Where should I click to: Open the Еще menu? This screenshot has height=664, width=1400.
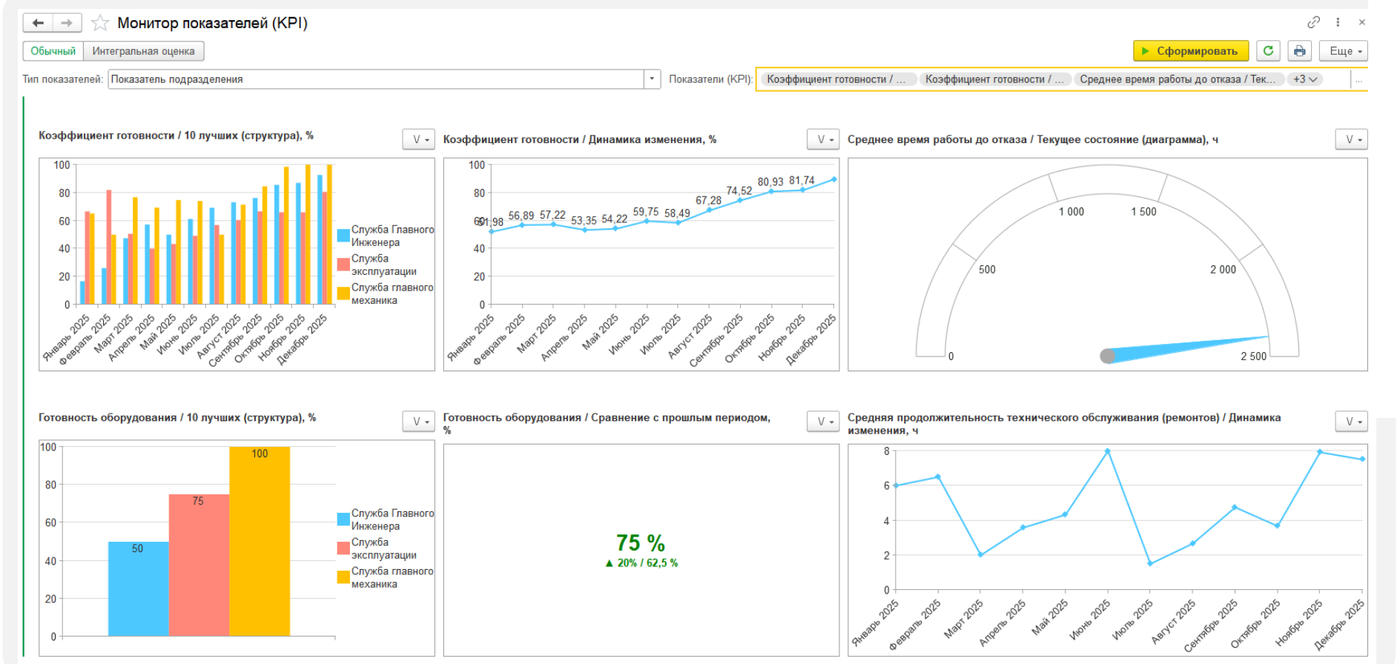click(1343, 51)
